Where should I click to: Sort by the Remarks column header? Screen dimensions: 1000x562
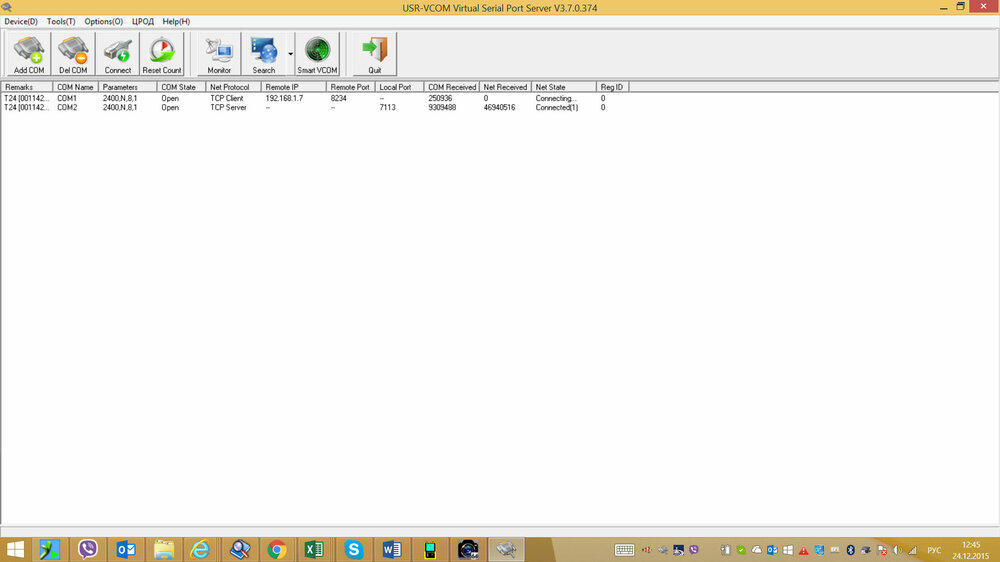[27, 87]
